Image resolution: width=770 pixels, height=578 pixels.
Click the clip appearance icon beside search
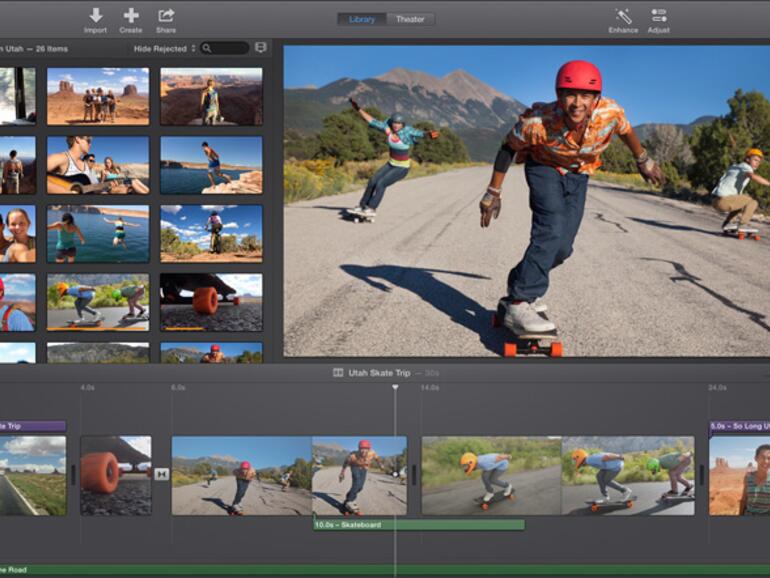click(x=261, y=47)
